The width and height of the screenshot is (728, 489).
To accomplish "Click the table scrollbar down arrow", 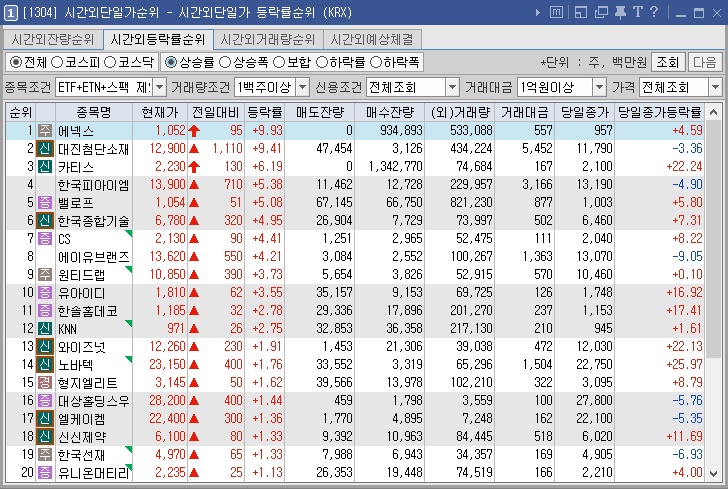I will click(714, 473).
